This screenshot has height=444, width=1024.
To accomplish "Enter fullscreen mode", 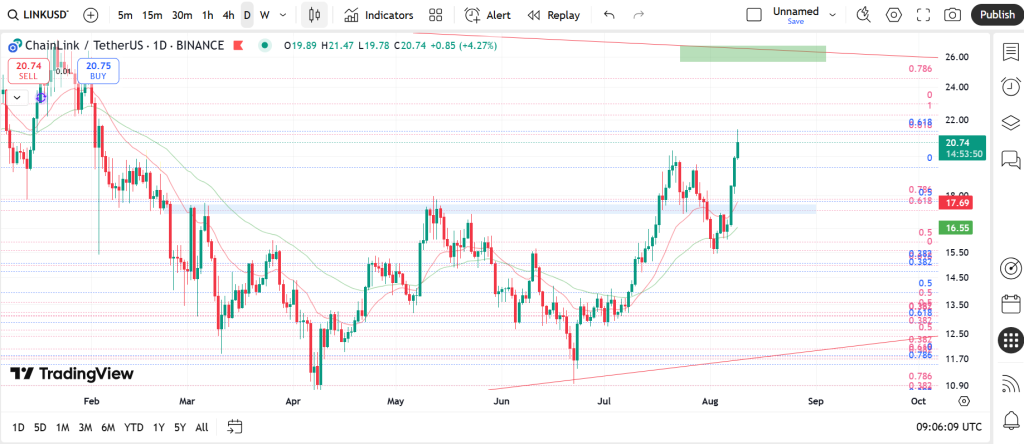I will [923, 14].
